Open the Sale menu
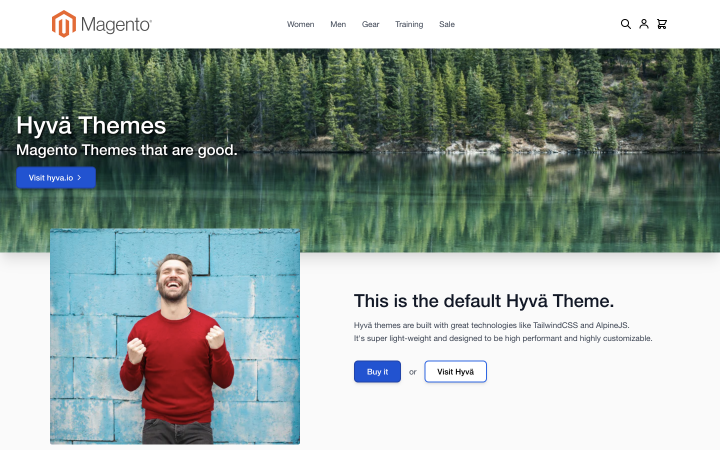720x450 pixels. 447,24
